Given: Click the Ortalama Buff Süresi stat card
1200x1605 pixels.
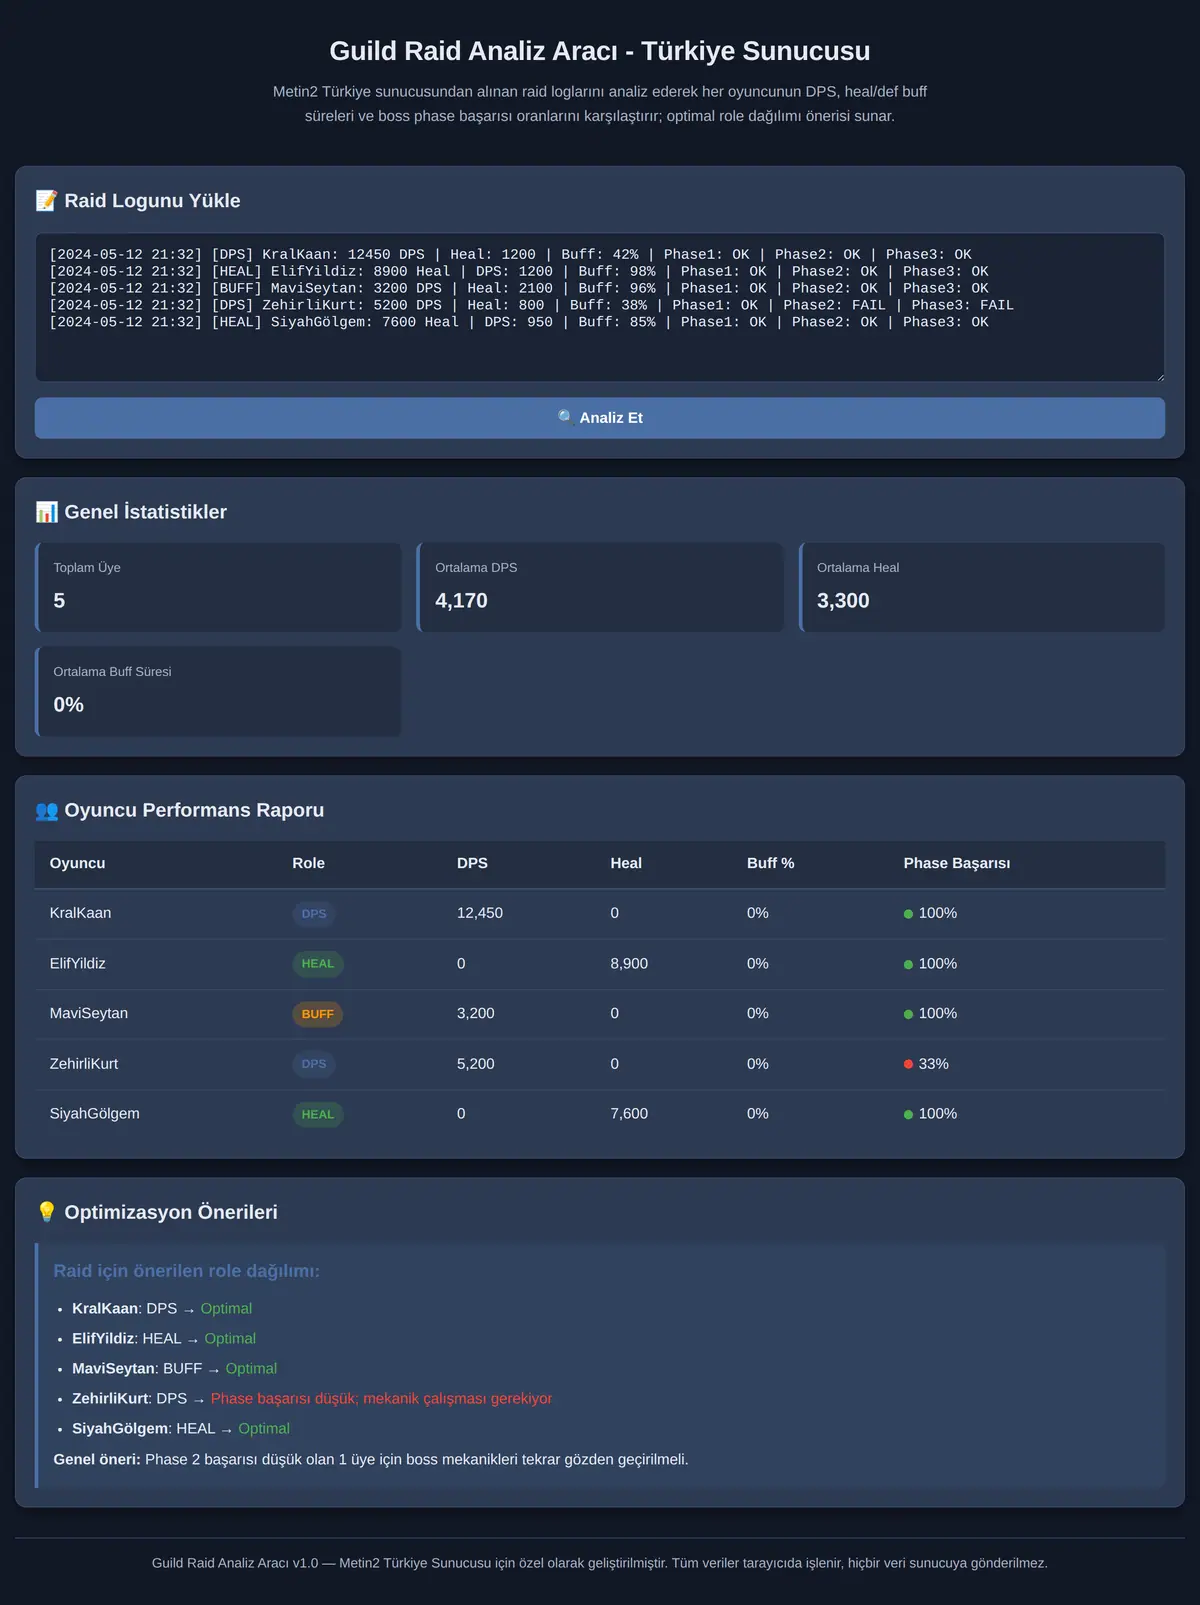Looking at the screenshot, I should click(218, 691).
